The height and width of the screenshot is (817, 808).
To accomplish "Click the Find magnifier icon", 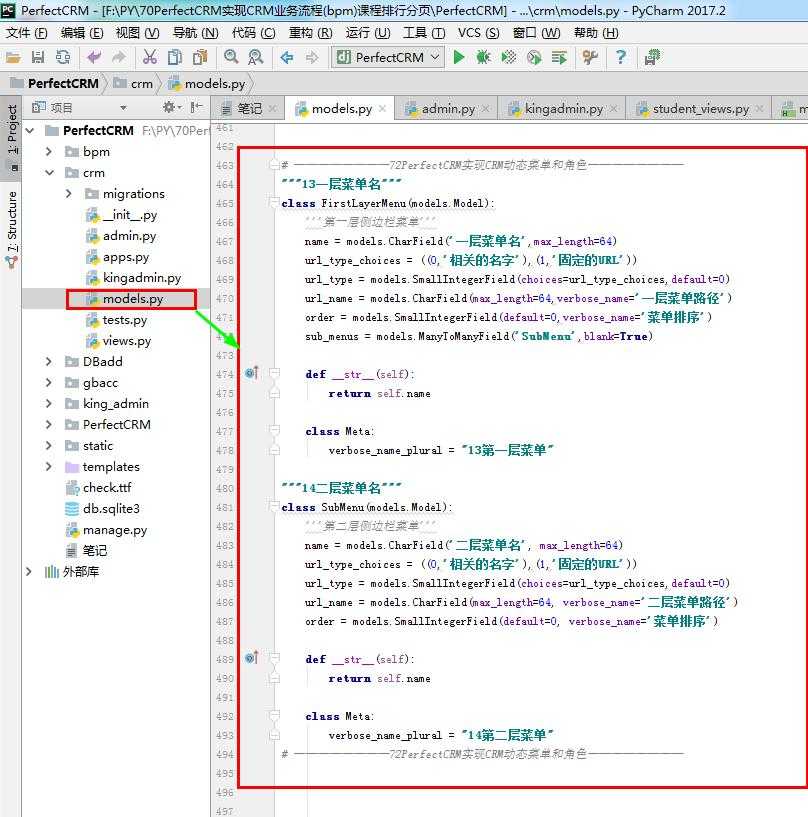I will 231,57.
